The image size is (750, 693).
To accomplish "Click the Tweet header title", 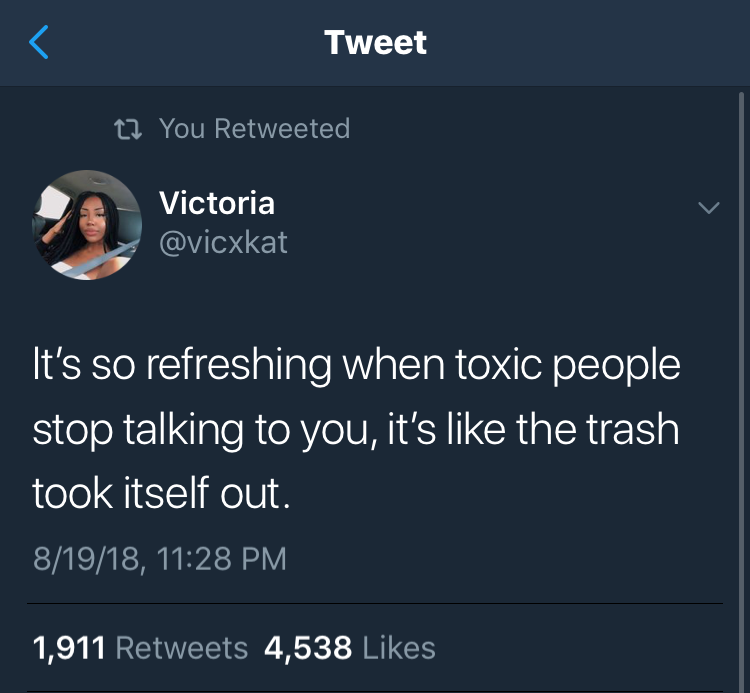I will pyautogui.click(x=375, y=42).
